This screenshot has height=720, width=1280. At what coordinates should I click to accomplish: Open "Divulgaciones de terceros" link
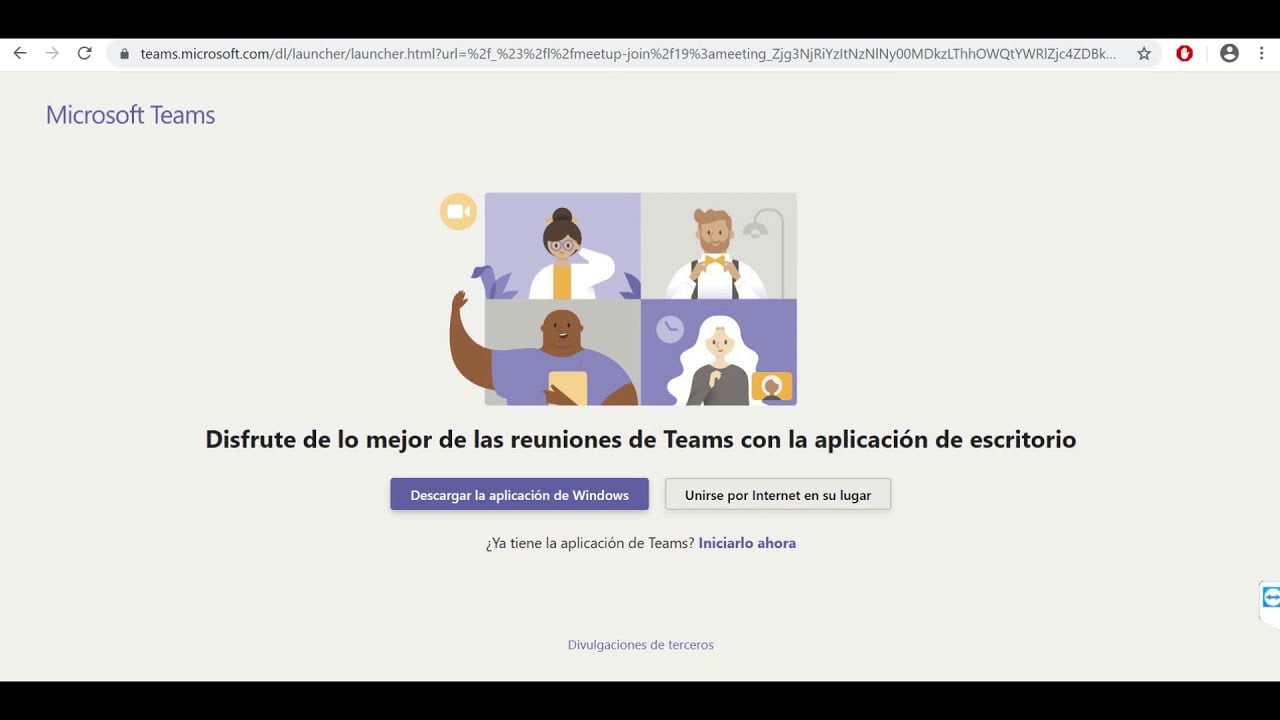click(641, 644)
